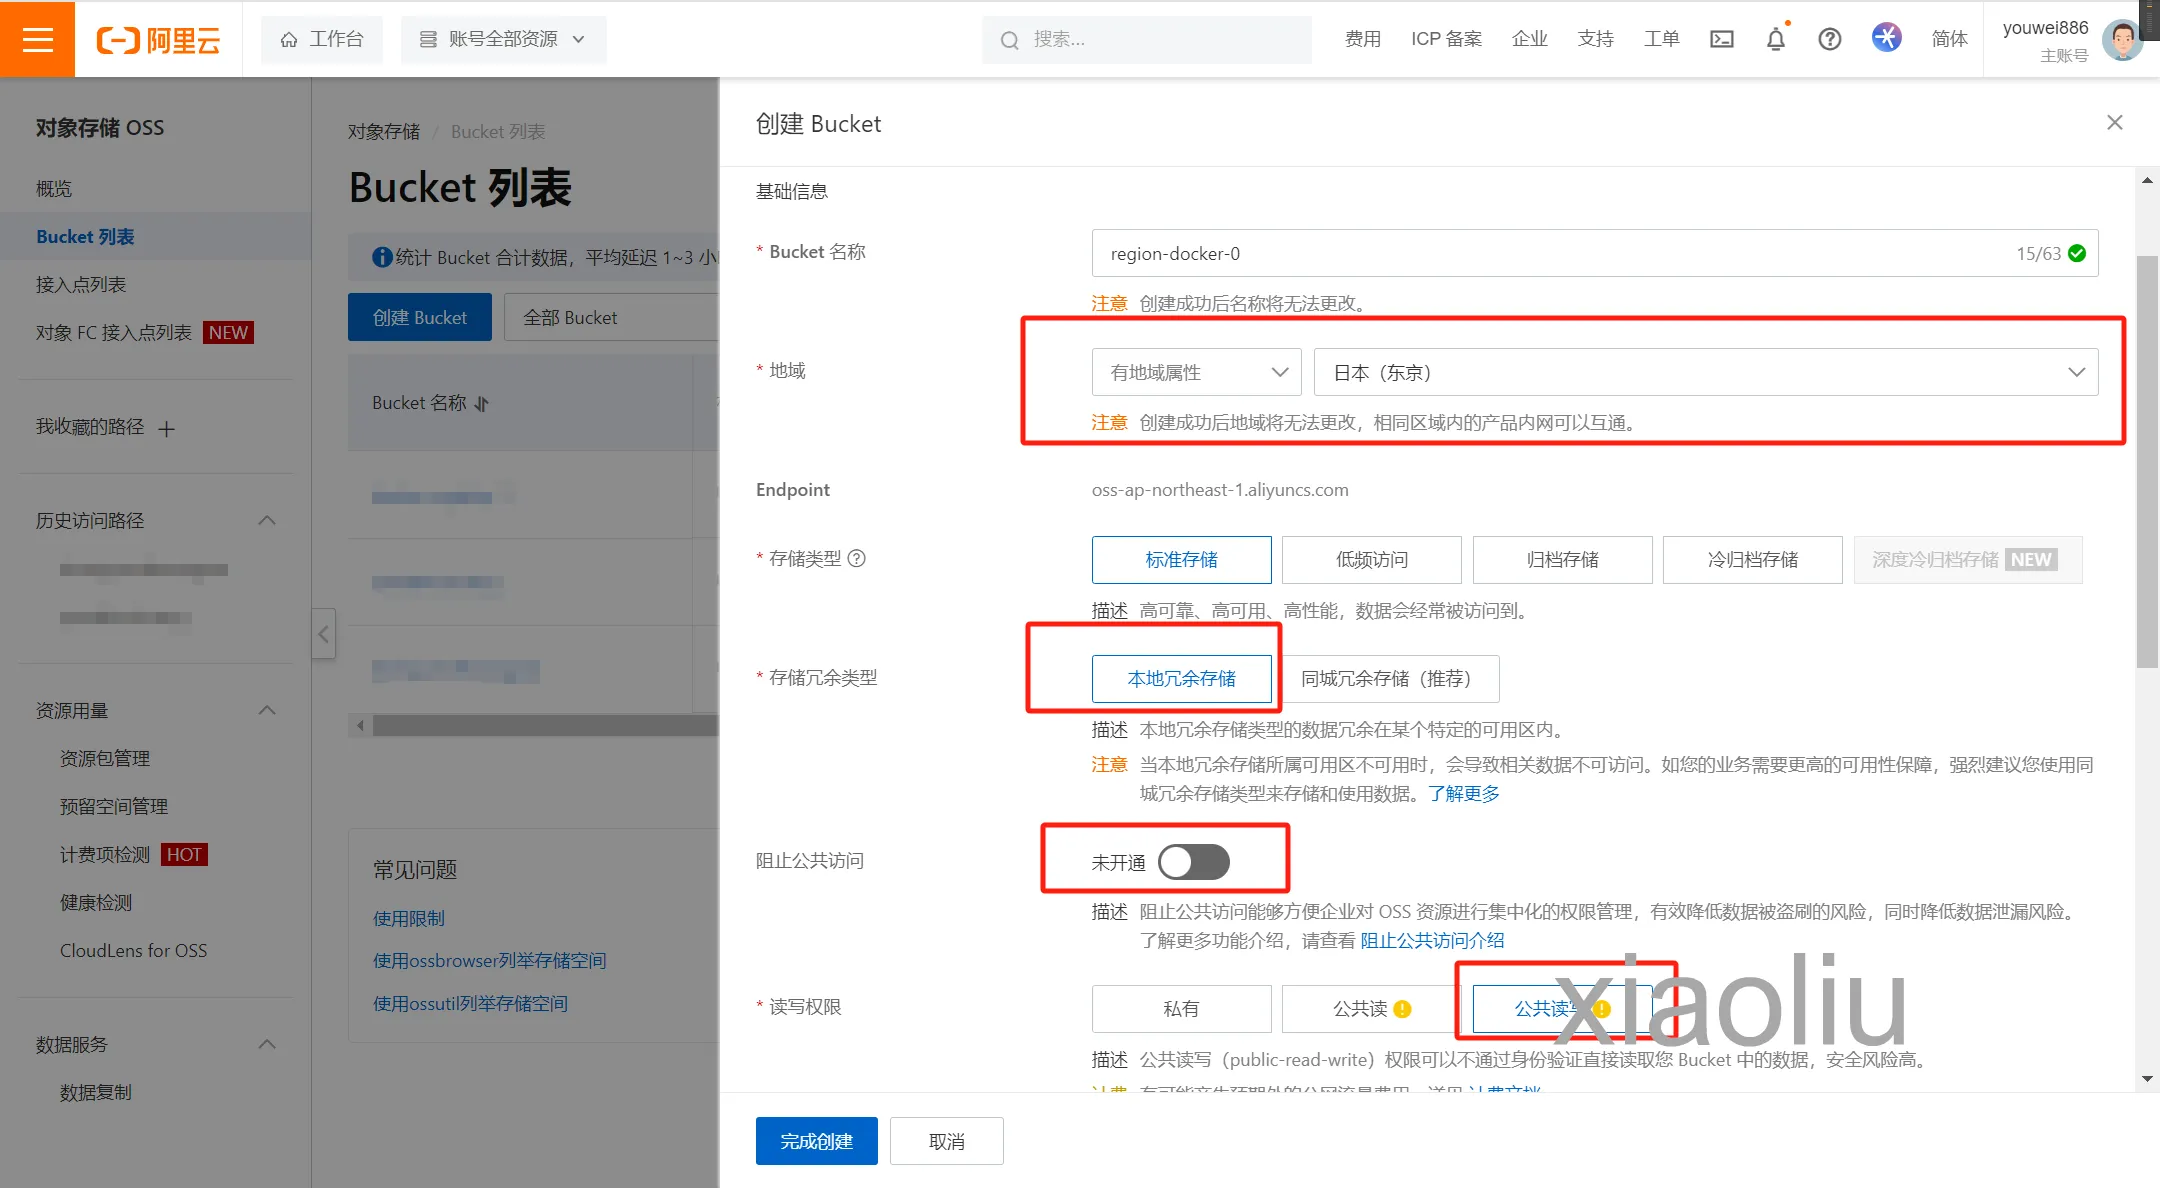Viewport: 2160px width, 1188px height.
Task: Open the region attribute dropdown
Action: click(1196, 372)
